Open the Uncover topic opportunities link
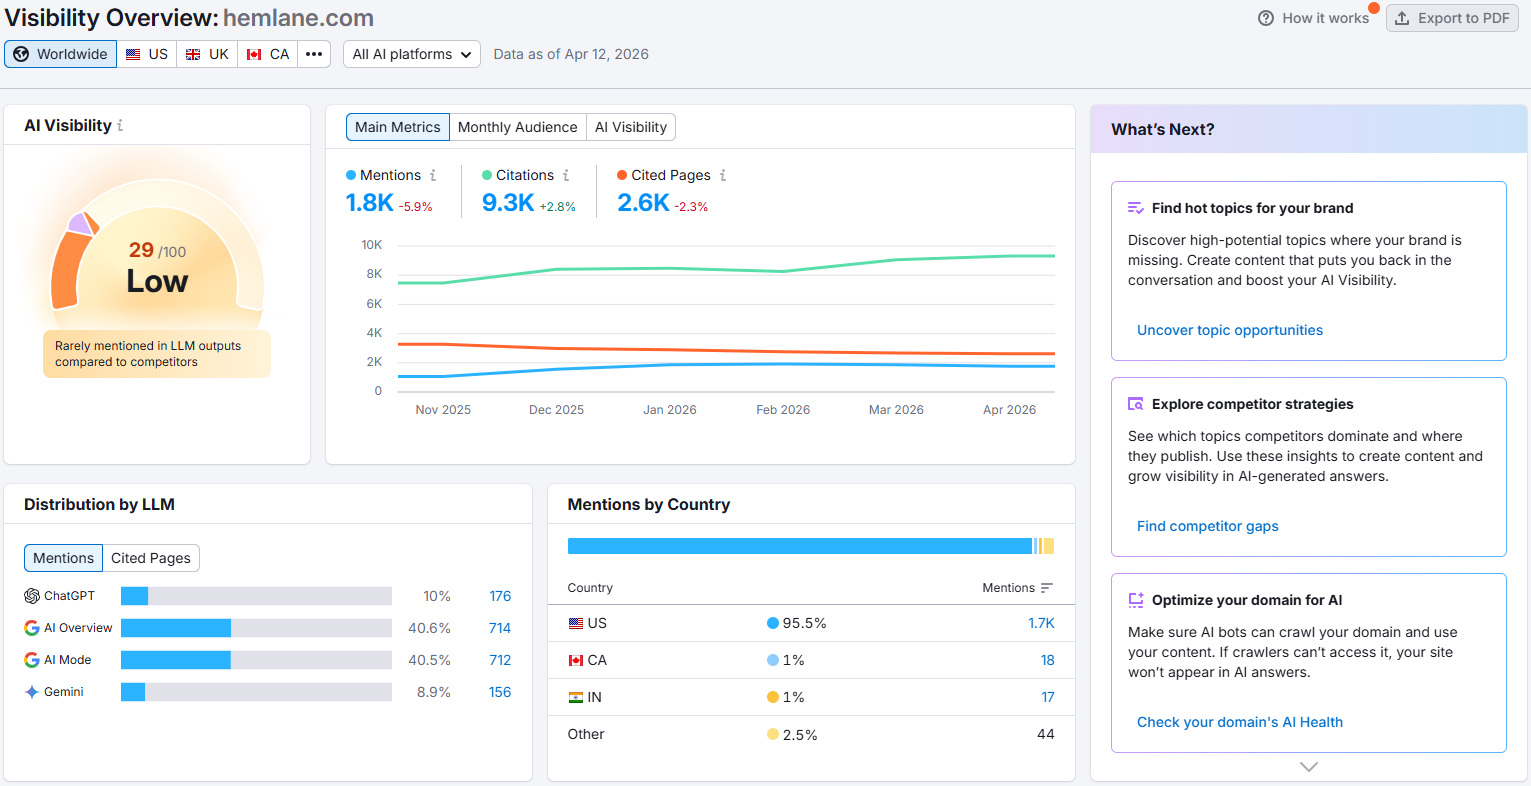Viewport: 1531px width, 786px height. coord(1229,330)
